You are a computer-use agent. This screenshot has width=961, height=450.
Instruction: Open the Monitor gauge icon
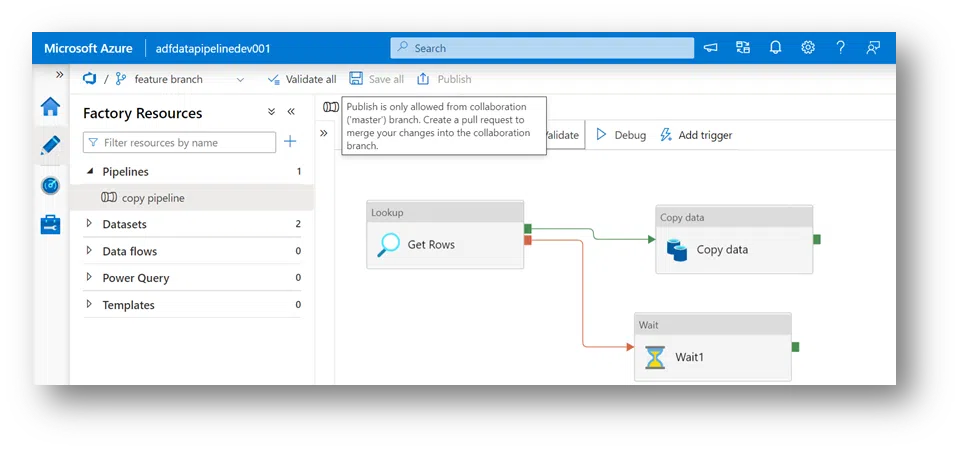[x=50, y=185]
